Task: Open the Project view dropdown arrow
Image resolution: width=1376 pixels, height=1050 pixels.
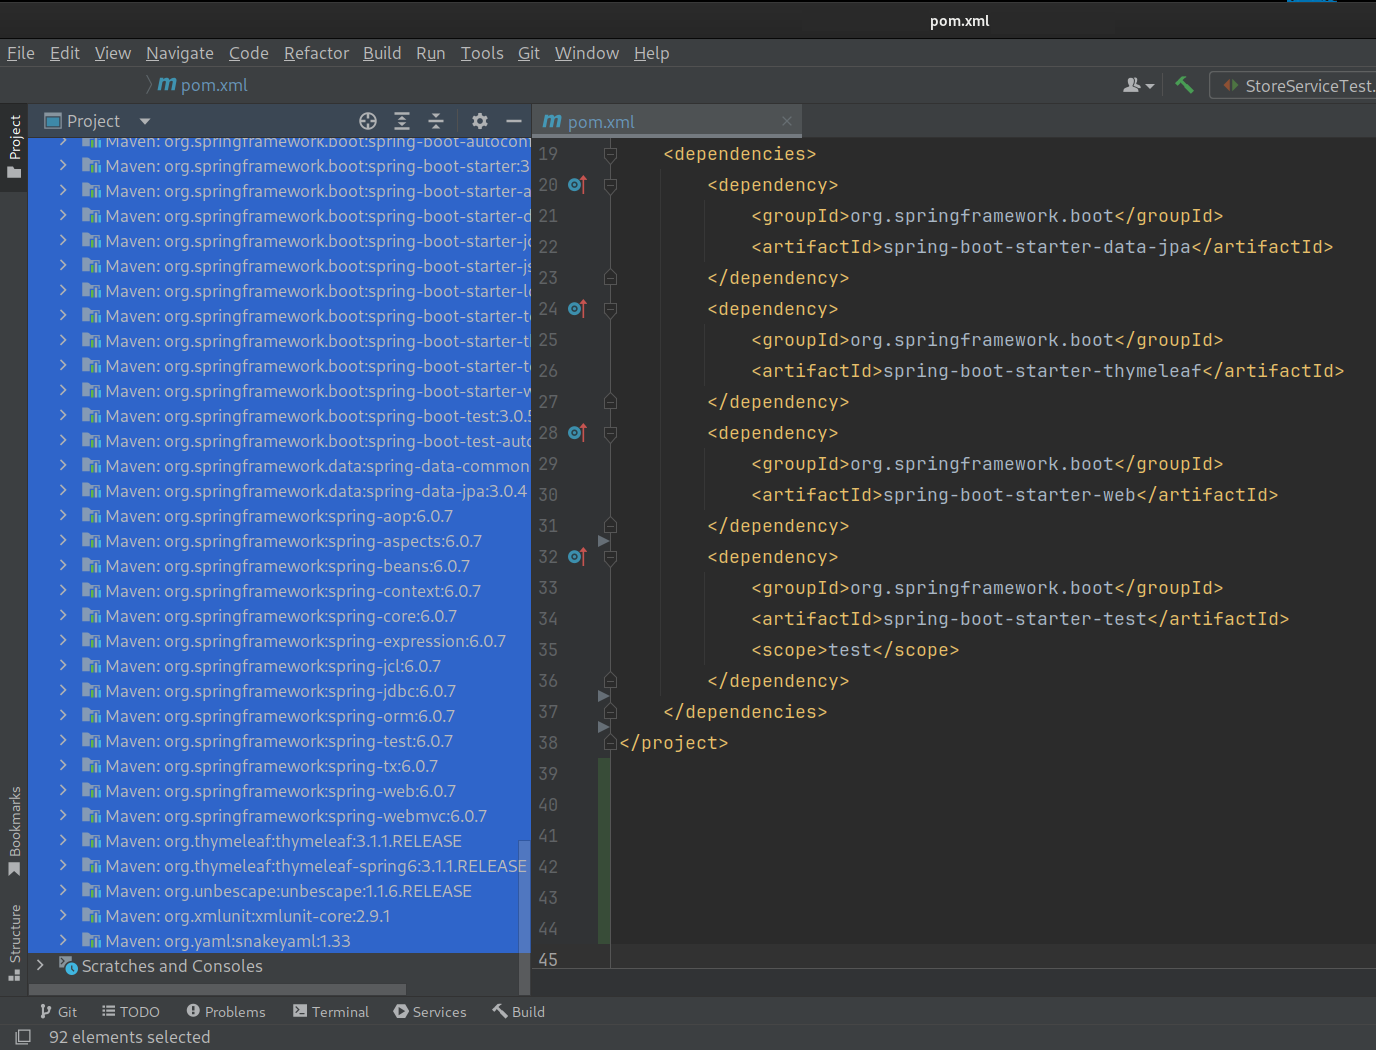Action: coord(145,121)
